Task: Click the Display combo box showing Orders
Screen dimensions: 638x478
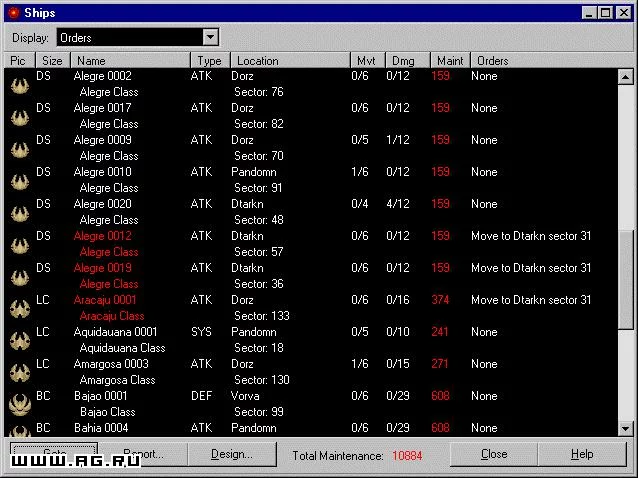Action: coord(138,37)
